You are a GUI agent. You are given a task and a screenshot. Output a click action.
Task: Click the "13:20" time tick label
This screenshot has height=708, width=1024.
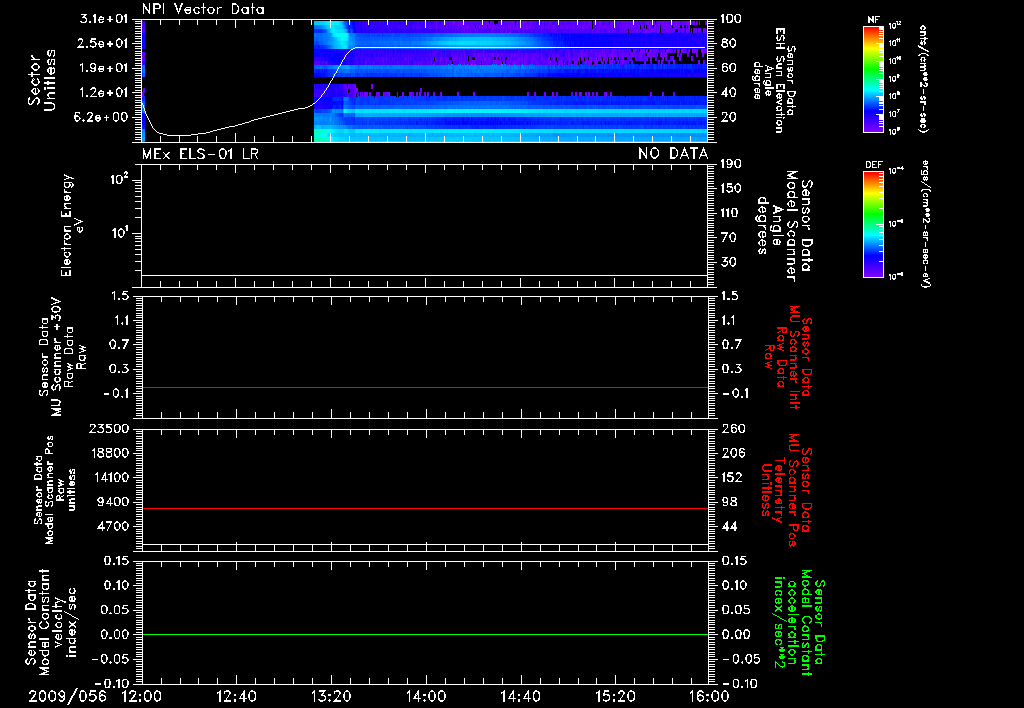[331, 696]
